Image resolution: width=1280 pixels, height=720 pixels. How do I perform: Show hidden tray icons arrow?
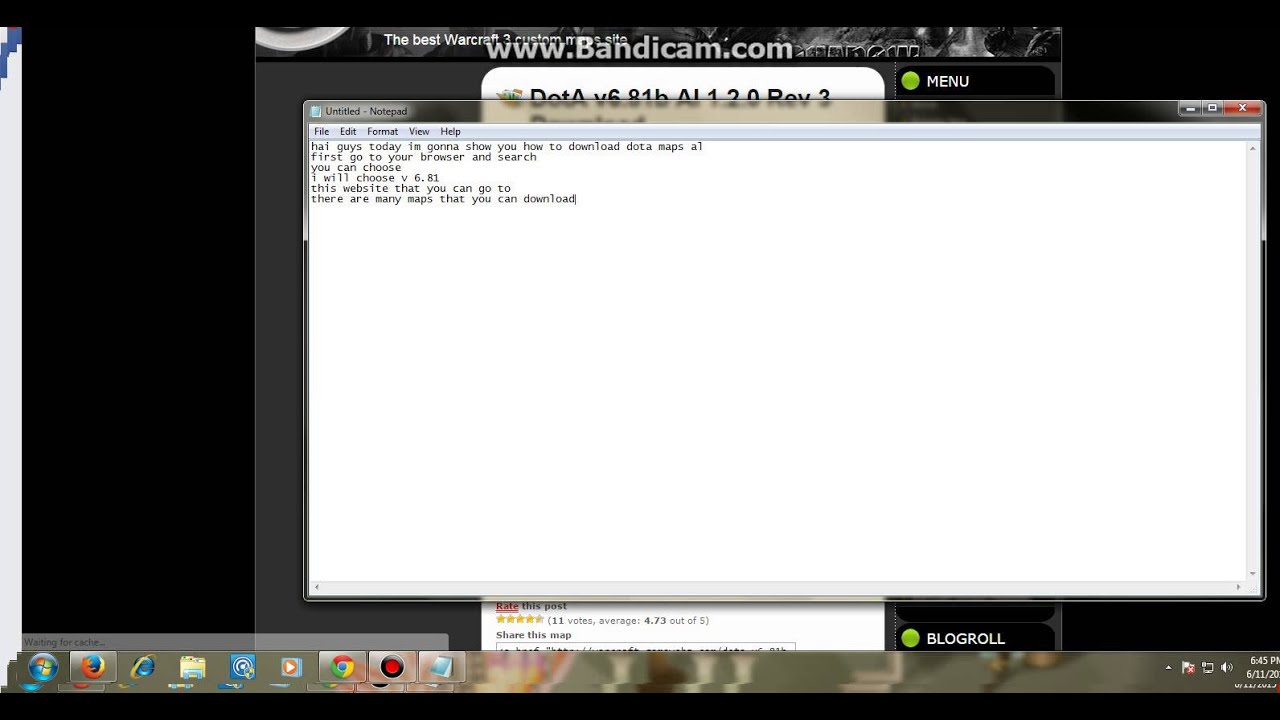[1168, 667]
